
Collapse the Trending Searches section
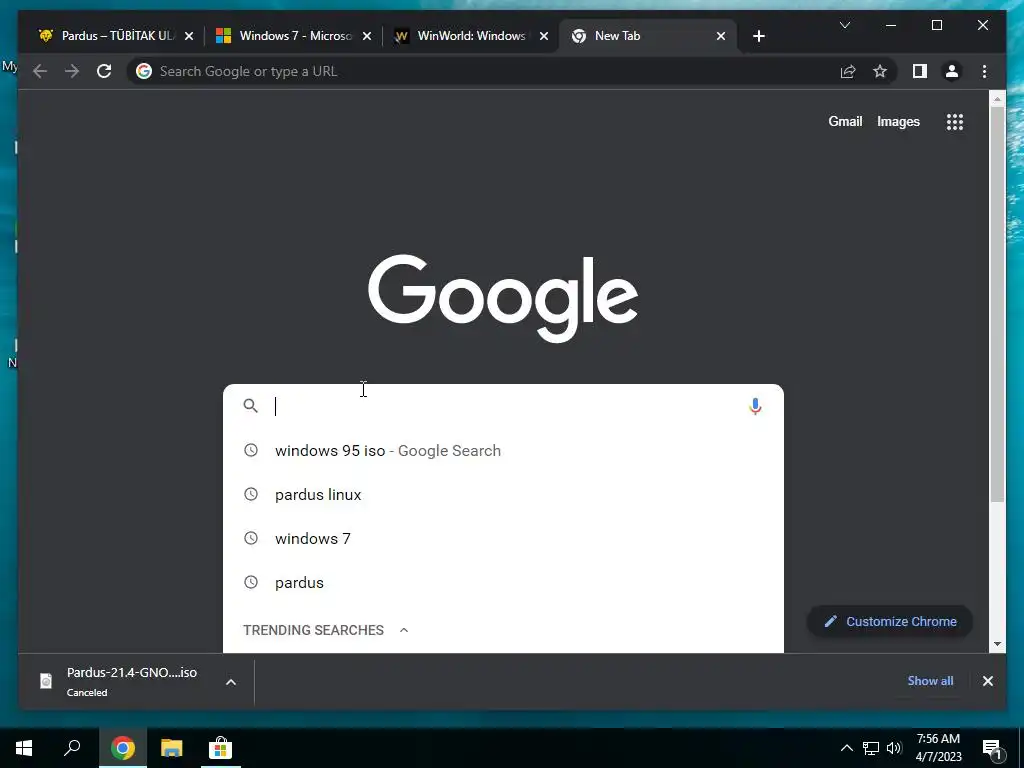point(404,630)
